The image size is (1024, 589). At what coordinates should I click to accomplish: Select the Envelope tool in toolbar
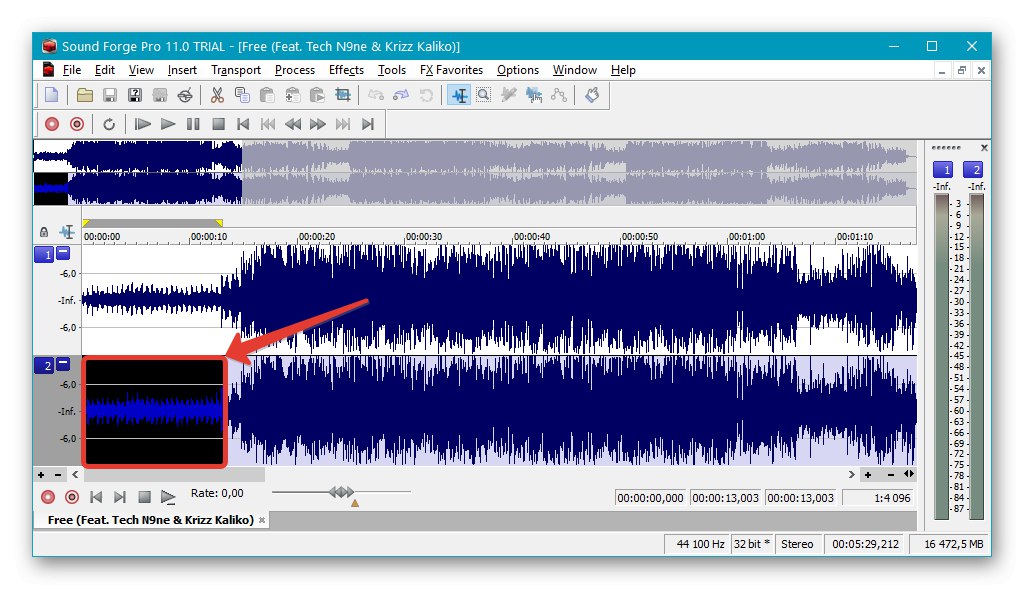pos(559,96)
